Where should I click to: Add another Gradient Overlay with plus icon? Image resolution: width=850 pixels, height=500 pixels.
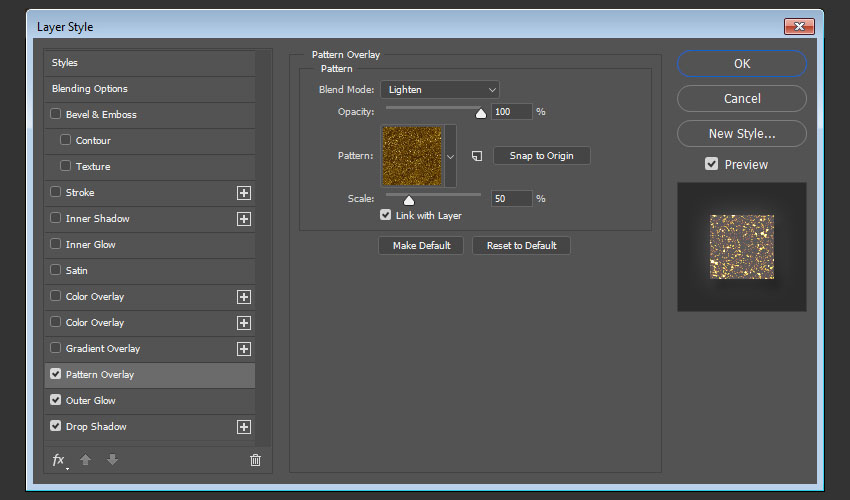pos(243,349)
